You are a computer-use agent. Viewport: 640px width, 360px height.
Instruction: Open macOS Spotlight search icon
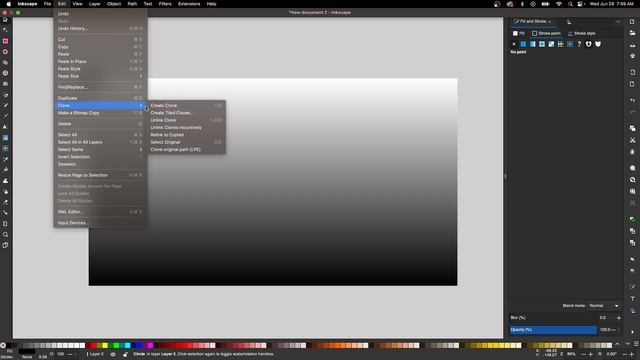click(x=570, y=4)
